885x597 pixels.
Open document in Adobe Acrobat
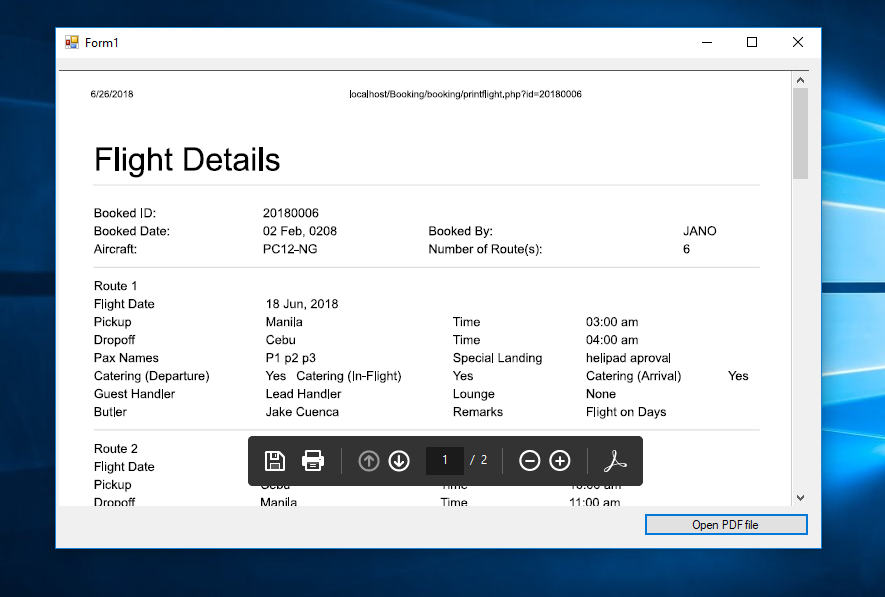614,460
